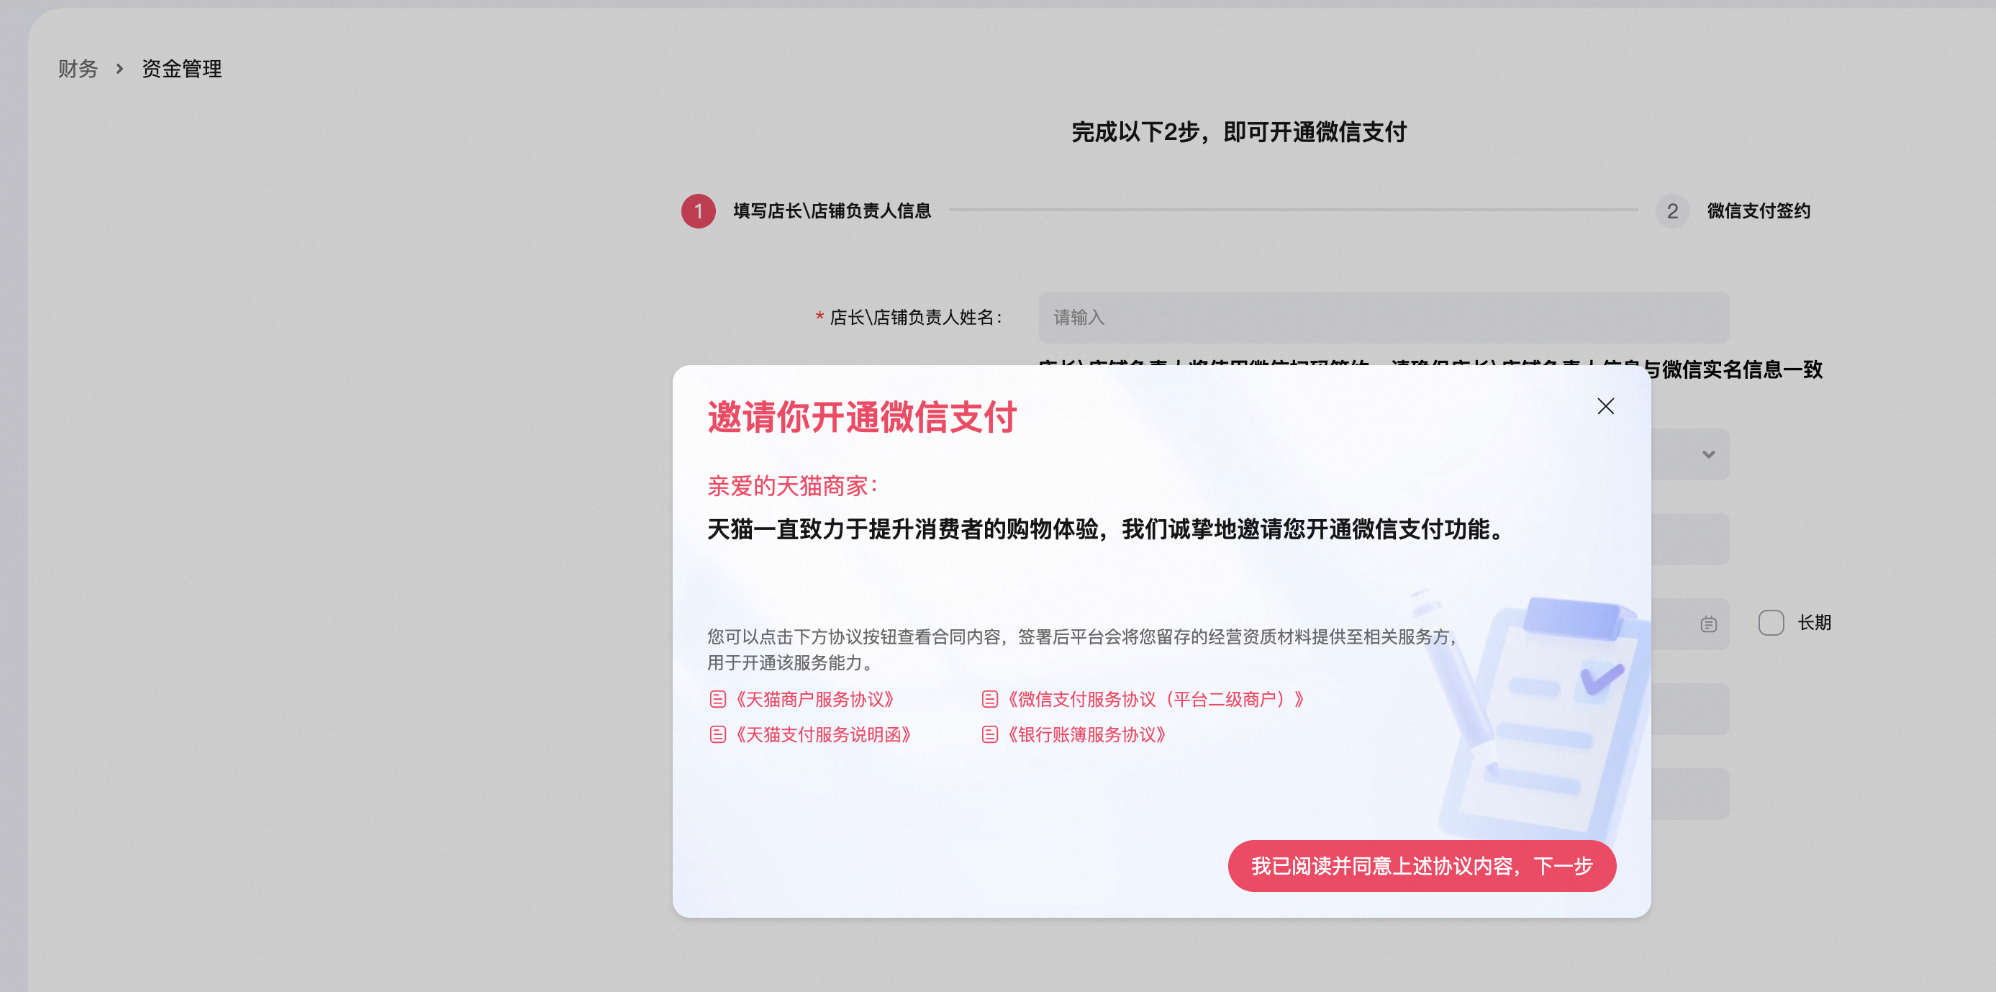Viewport: 1996px width, 992px height.
Task: Open the 《微信支付服务协议（平台二级商户）》 link
Action: pyautogui.click(x=1155, y=699)
